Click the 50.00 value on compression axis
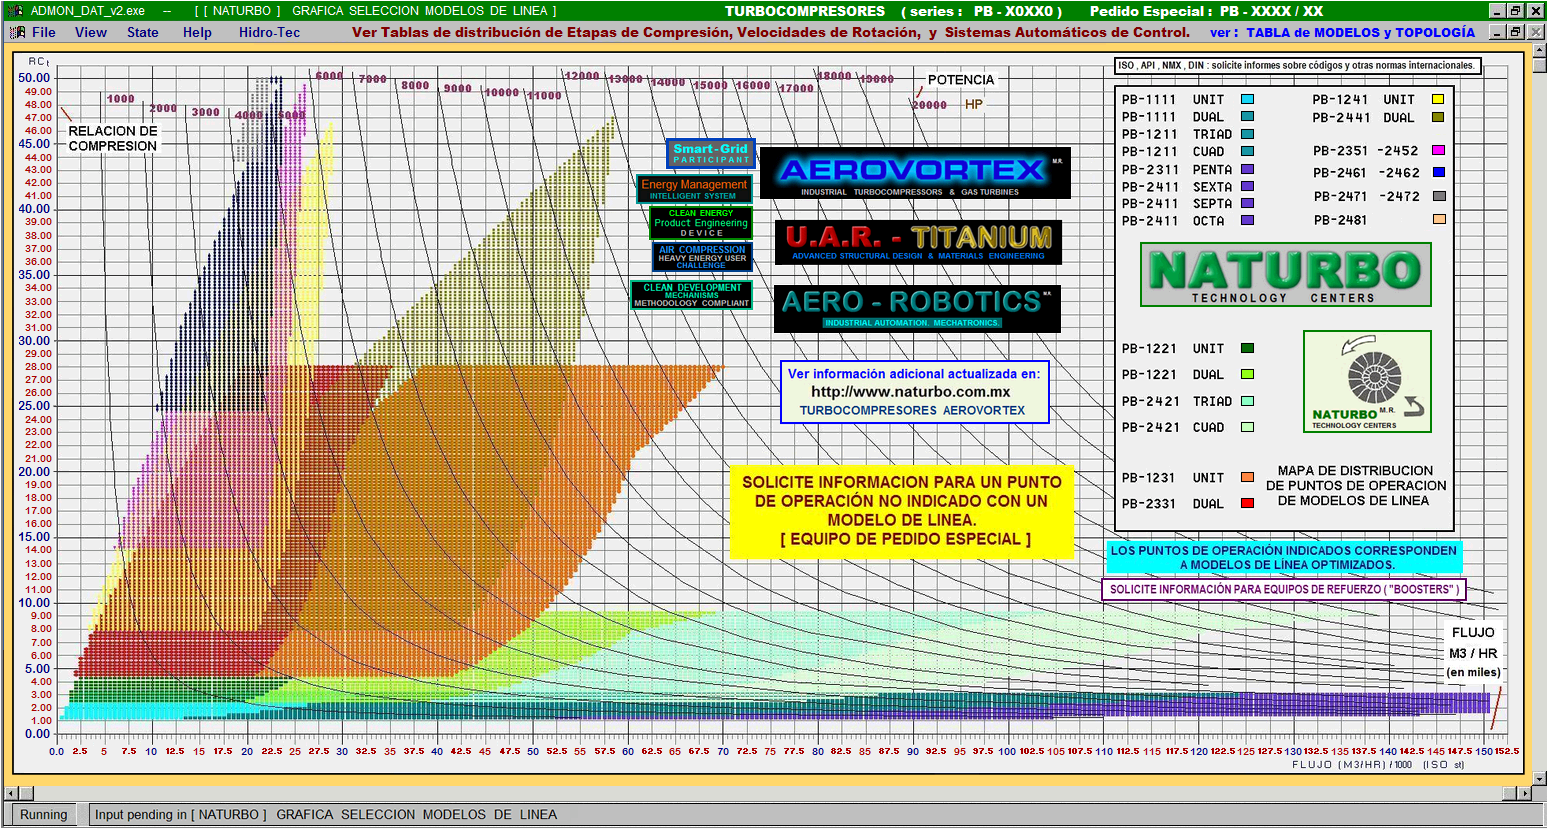The width and height of the screenshot is (1548, 829). point(34,78)
